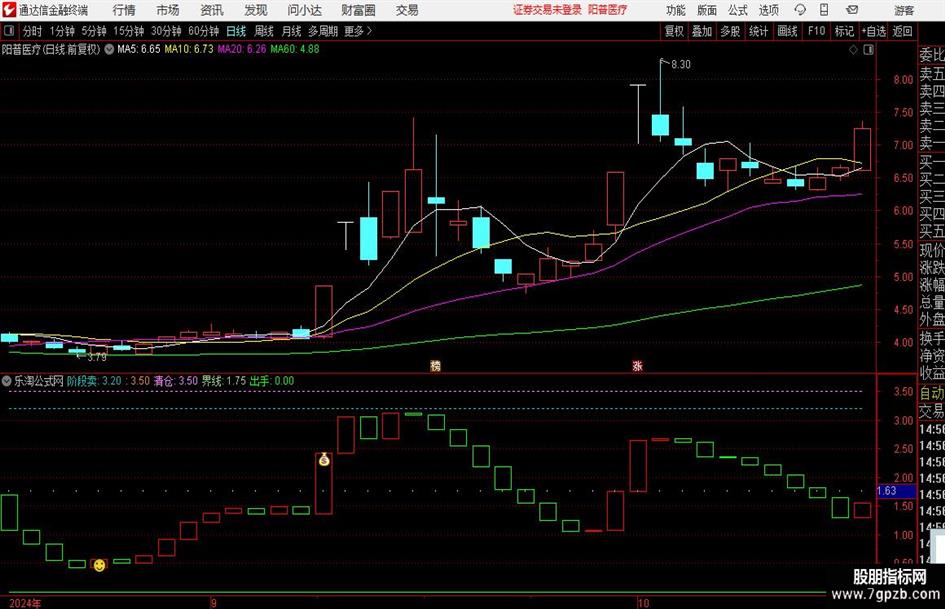Viewport: 945px width, 609px height.
Task: Open the 问小达 menu
Action: [304, 10]
